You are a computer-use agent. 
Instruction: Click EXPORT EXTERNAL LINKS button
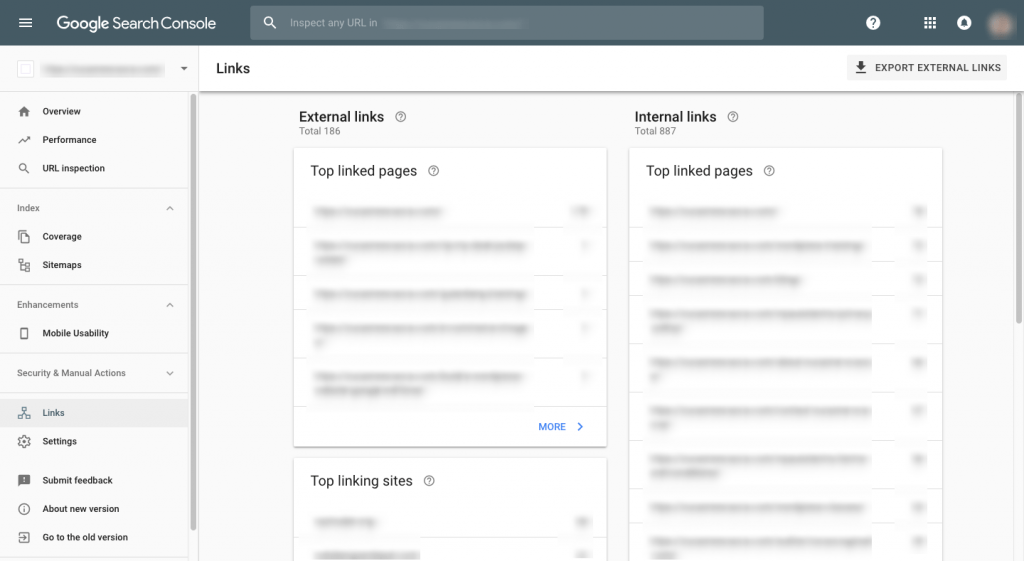(927, 67)
